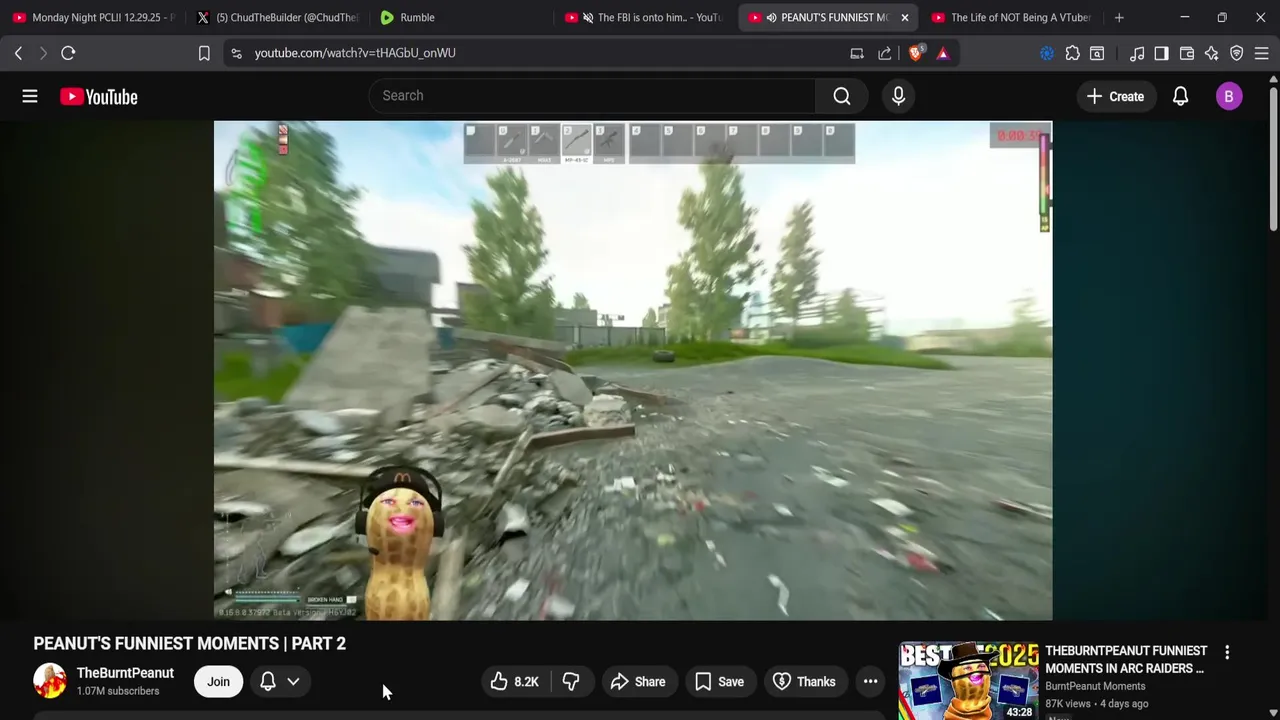Open the Brave VPN shield icon
This screenshot has width=1280, height=720.
pyautogui.click(x=1237, y=53)
